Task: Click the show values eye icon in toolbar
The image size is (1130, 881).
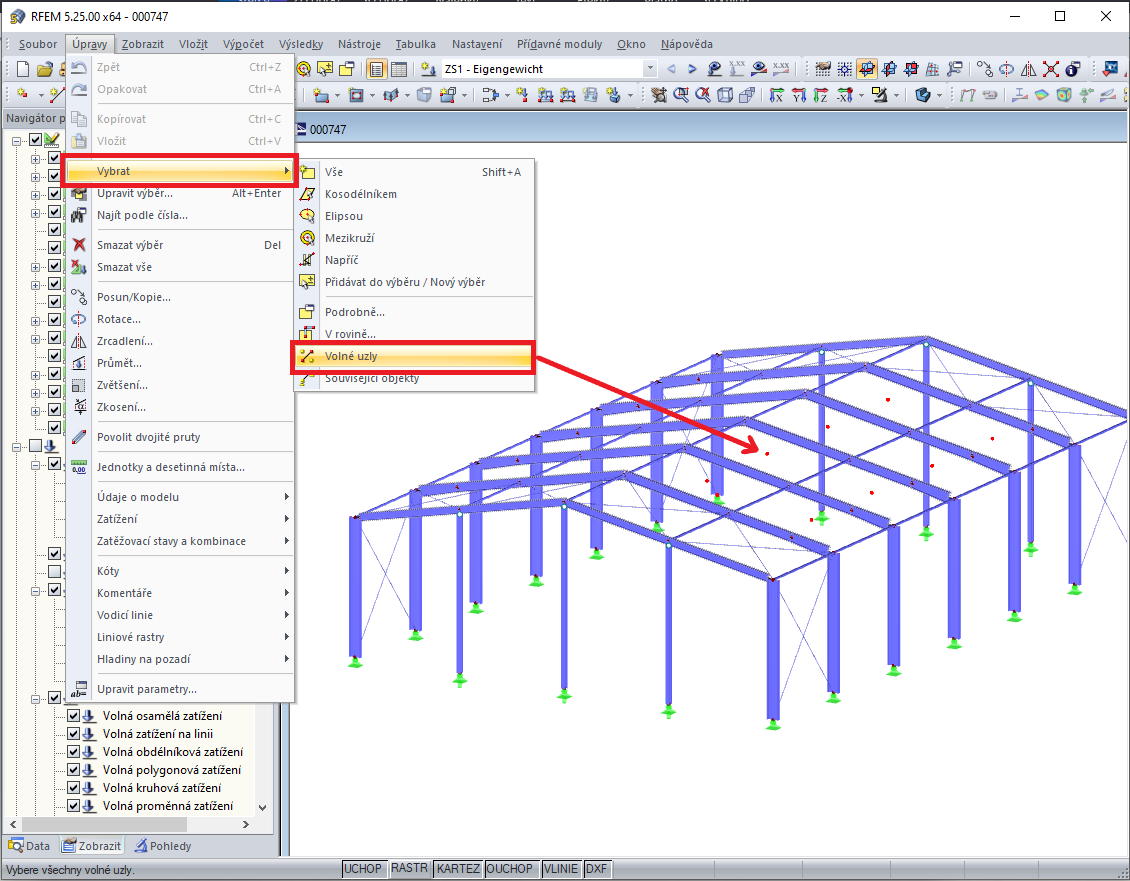Action: [759, 69]
